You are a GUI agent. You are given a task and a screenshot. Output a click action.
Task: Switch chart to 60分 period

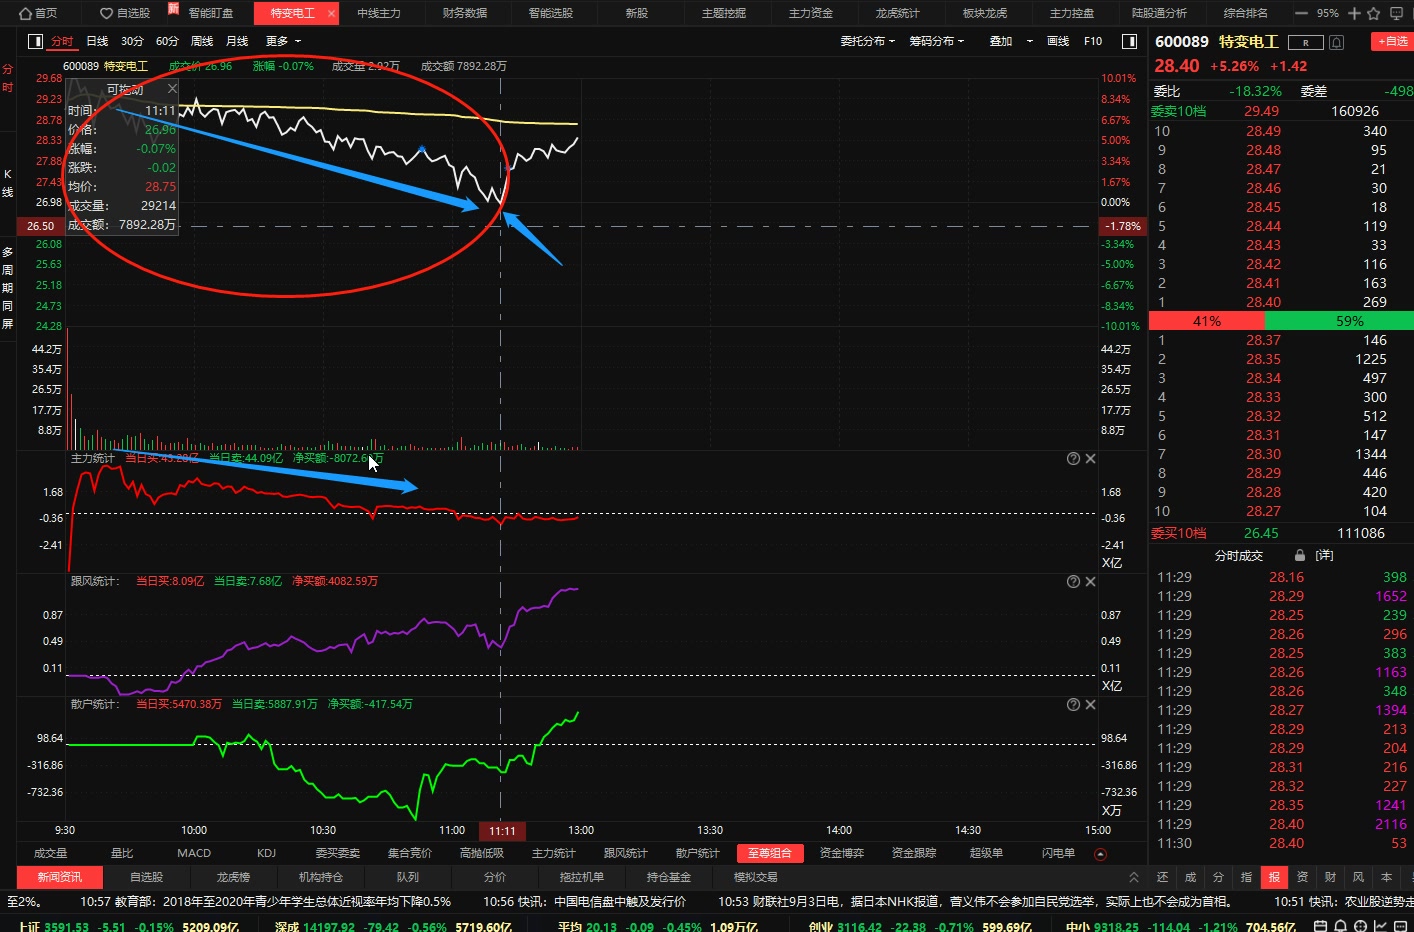(x=167, y=41)
